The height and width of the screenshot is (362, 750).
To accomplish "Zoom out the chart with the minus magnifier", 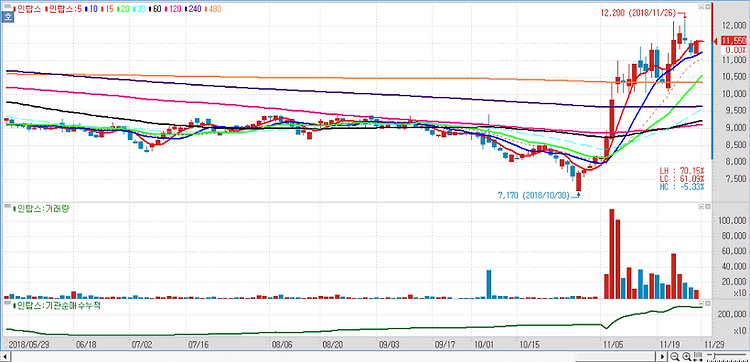I will [674, 357].
